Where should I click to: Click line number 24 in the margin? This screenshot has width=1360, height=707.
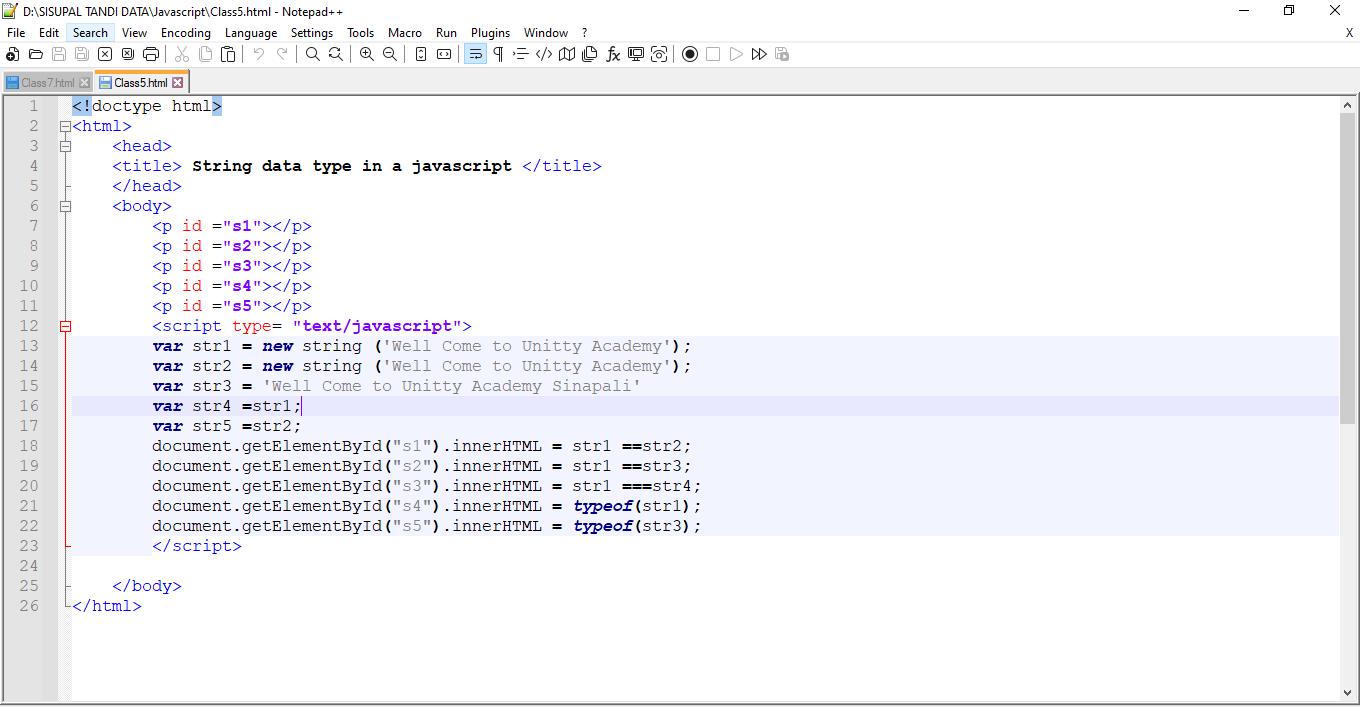(x=30, y=566)
